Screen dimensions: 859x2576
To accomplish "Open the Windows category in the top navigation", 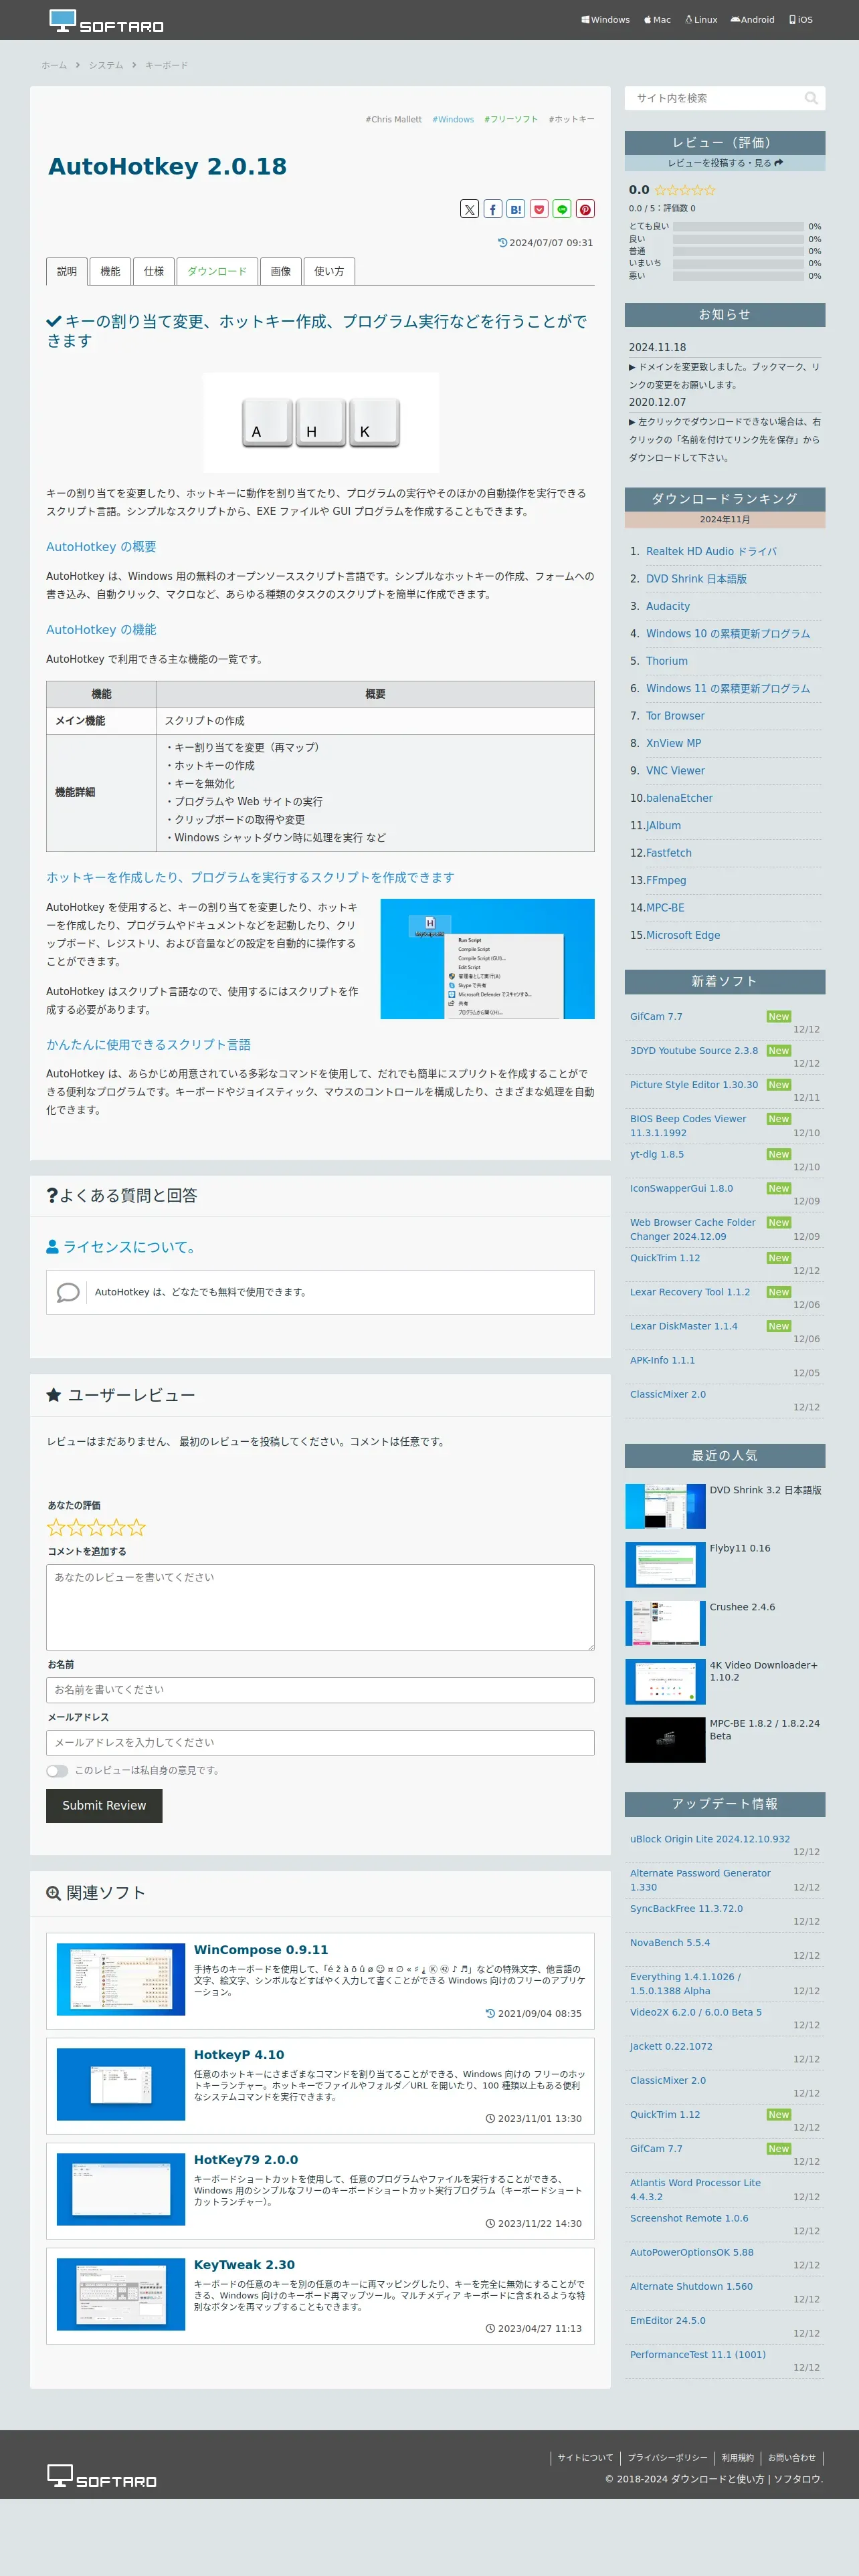I will coord(606,20).
